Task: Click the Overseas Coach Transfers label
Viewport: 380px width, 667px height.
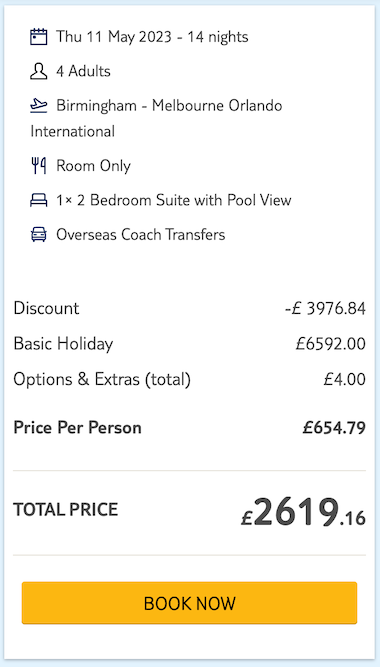Action: tap(140, 234)
